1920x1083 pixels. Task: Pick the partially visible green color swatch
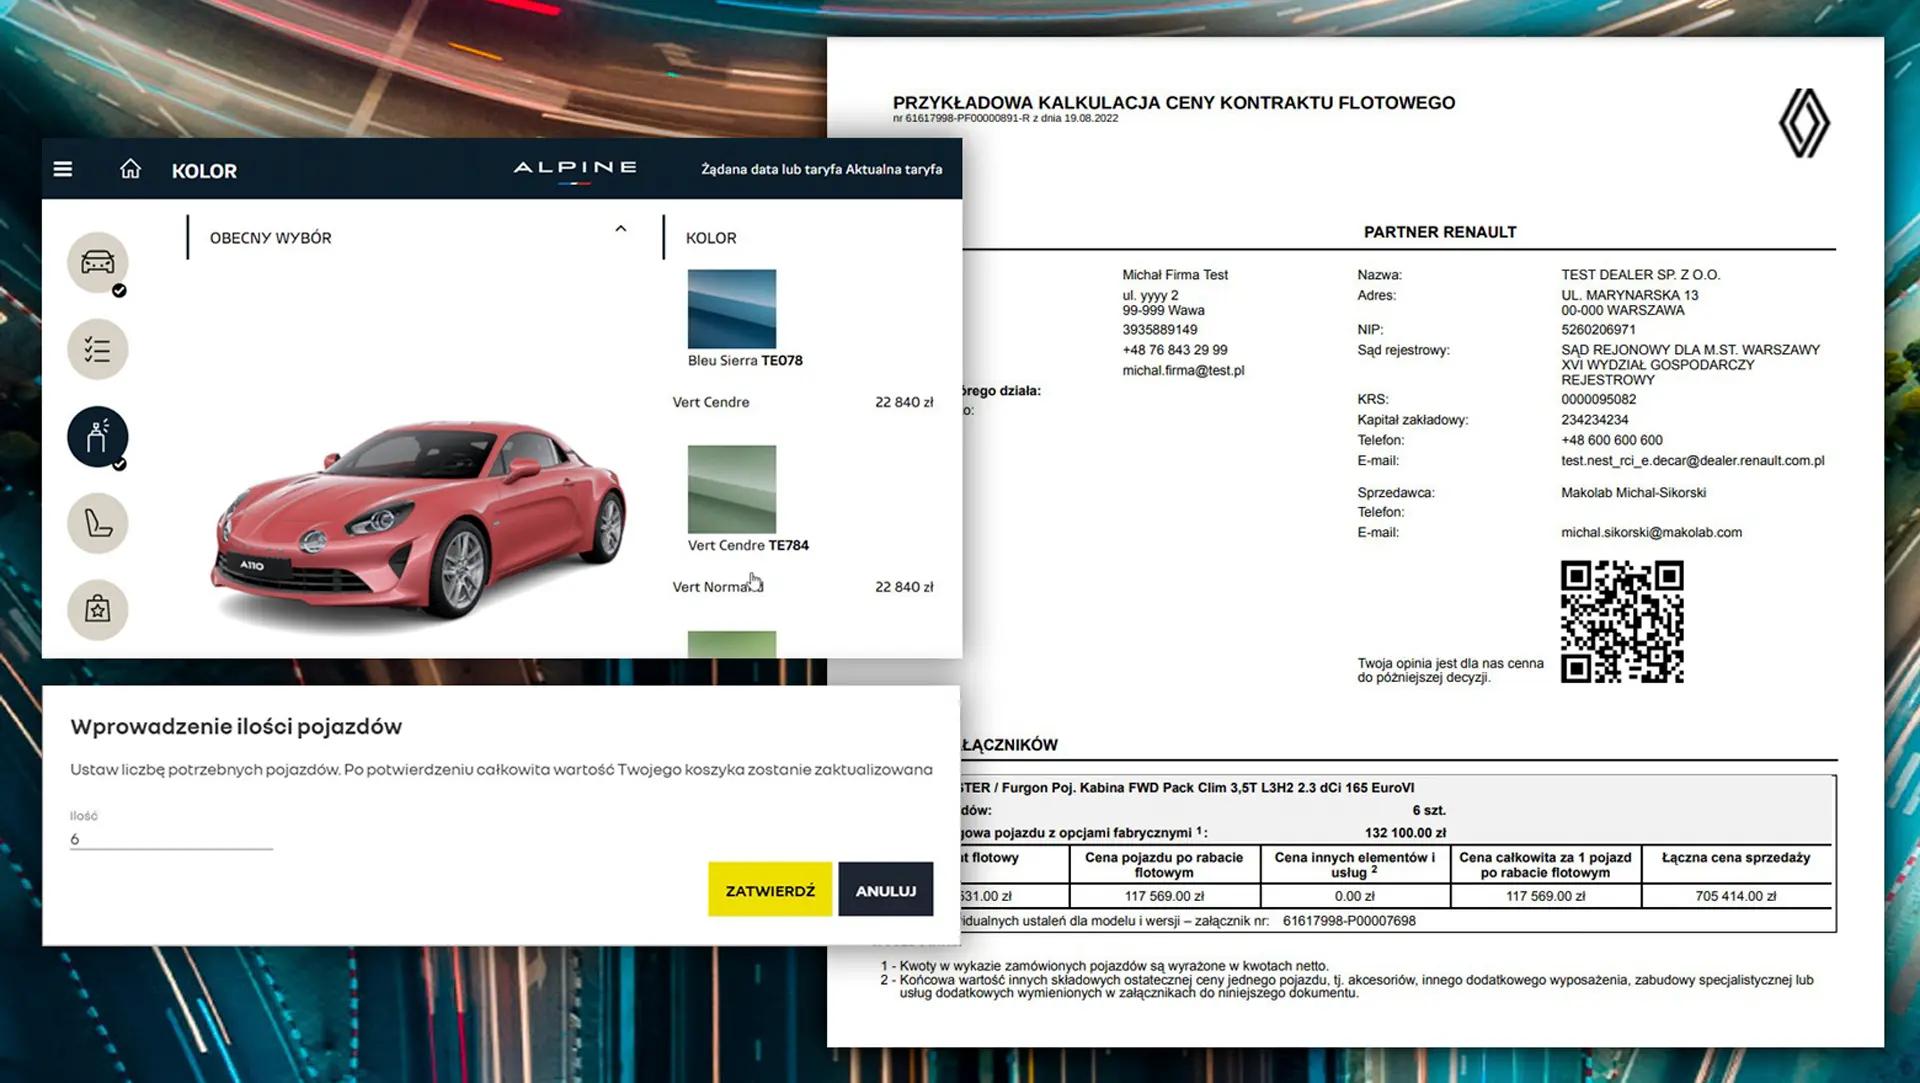(x=731, y=644)
